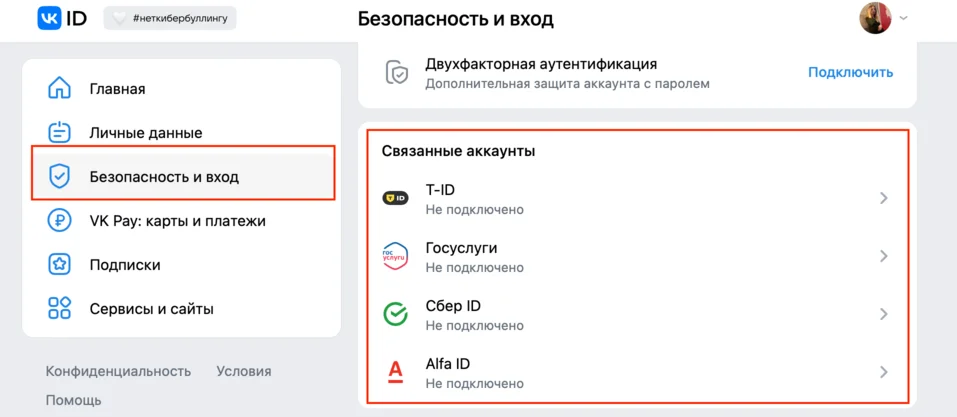Click the VK ID logo
957x417 pixels.
[62, 18]
